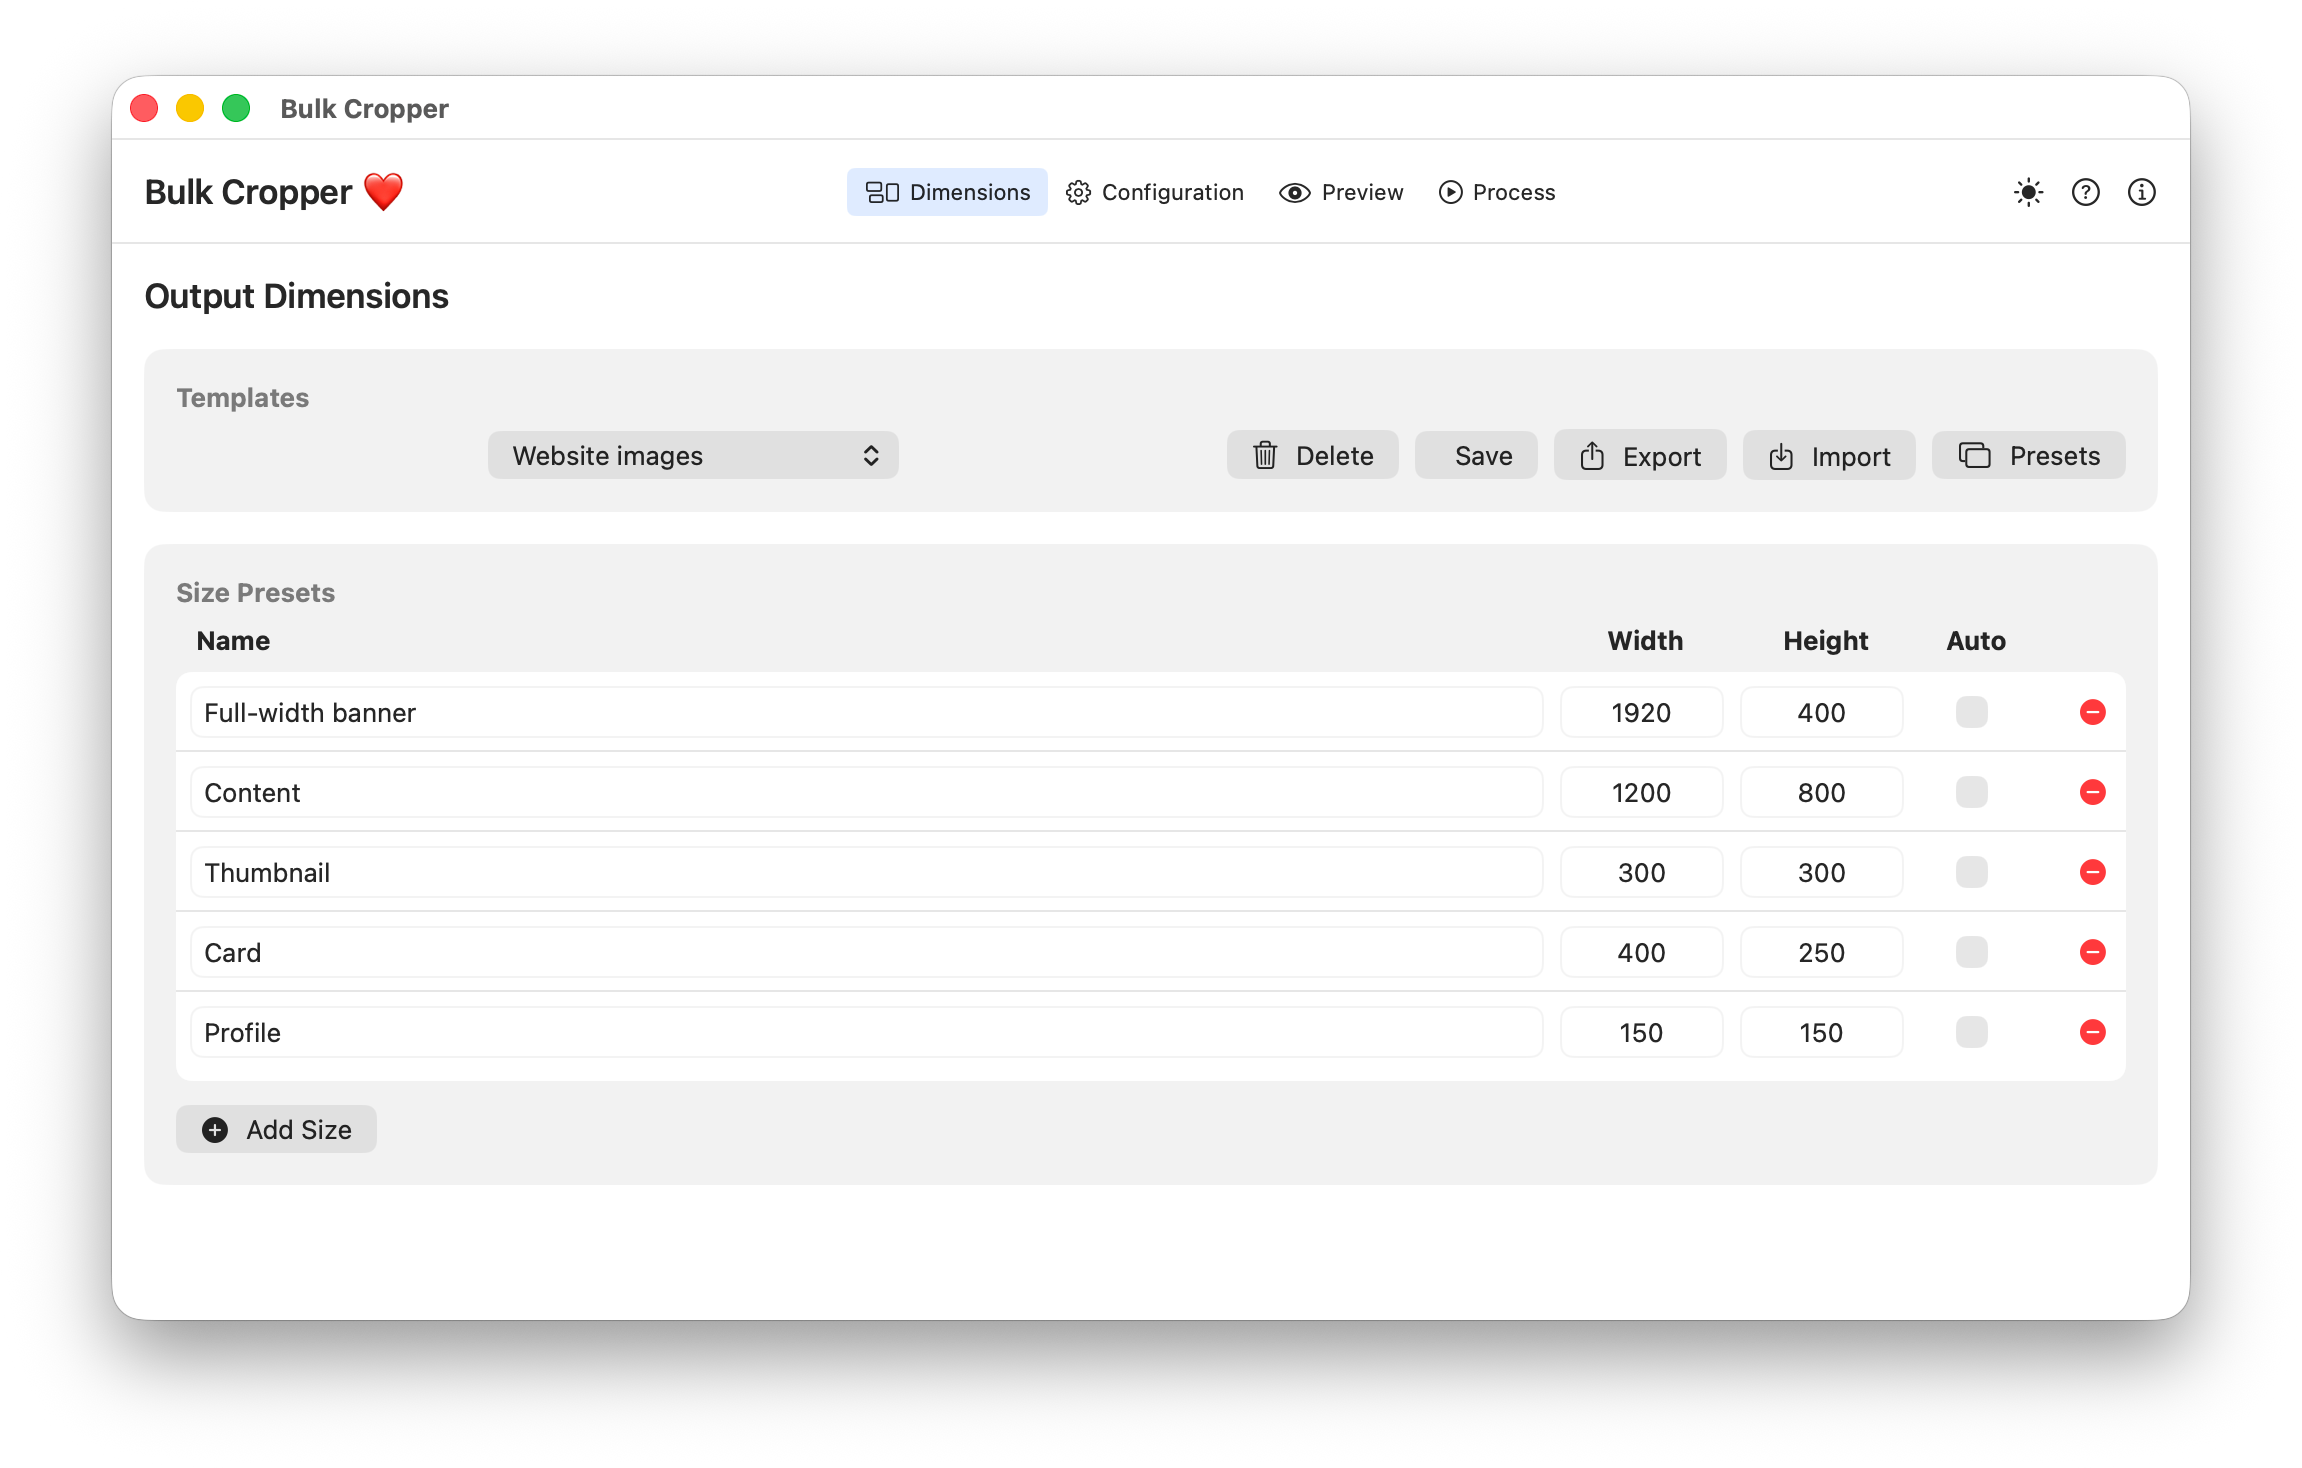Click the Import download icon
This screenshot has width=2302, height=1468.
tap(1782, 455)
